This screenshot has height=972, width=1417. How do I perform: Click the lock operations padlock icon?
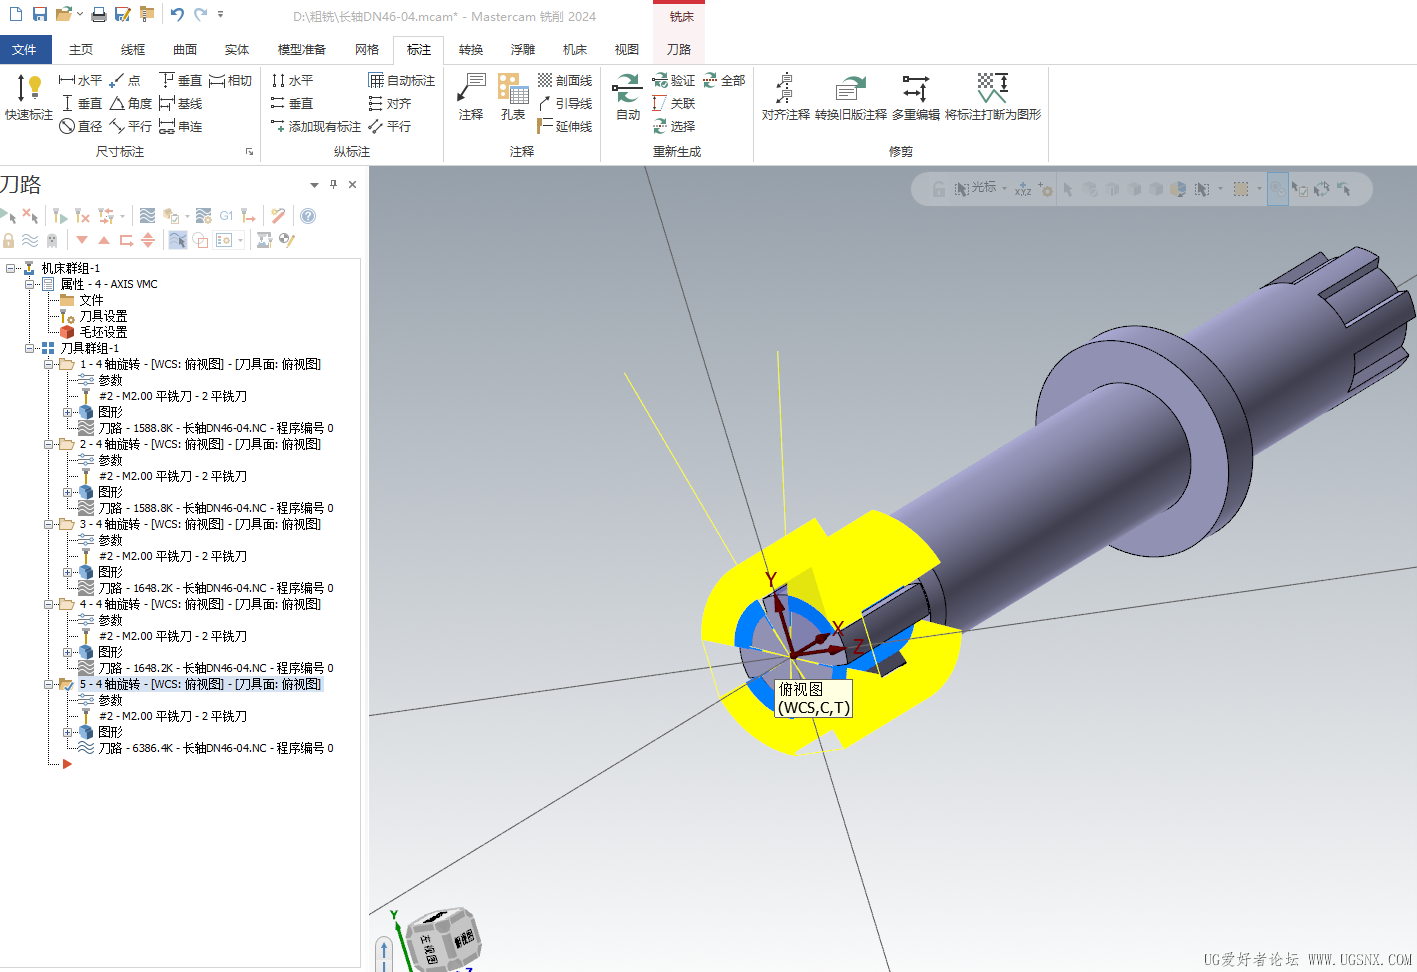click(9, 240)
